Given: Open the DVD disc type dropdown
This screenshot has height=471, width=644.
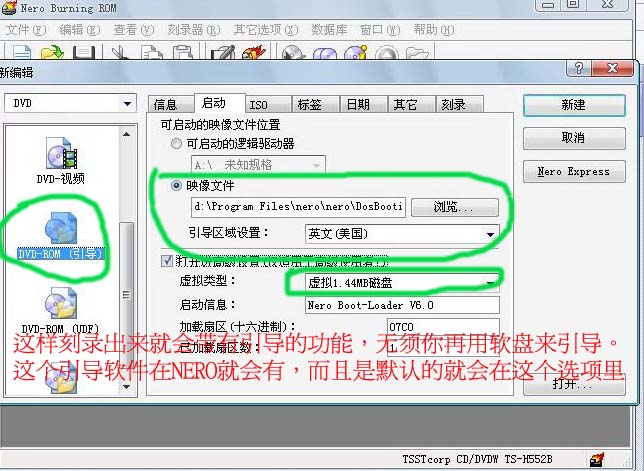Looking at the screenshot, I should point(70,103).
